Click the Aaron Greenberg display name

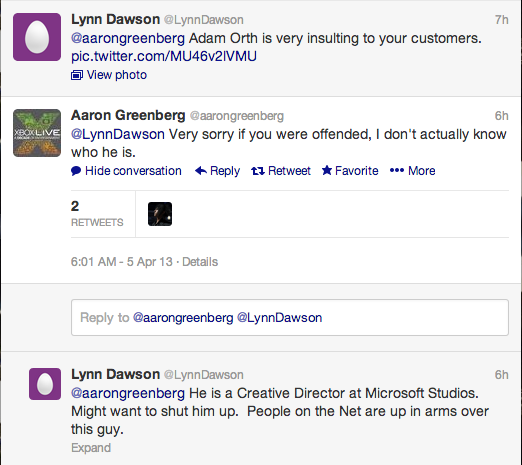click(128, 116)
